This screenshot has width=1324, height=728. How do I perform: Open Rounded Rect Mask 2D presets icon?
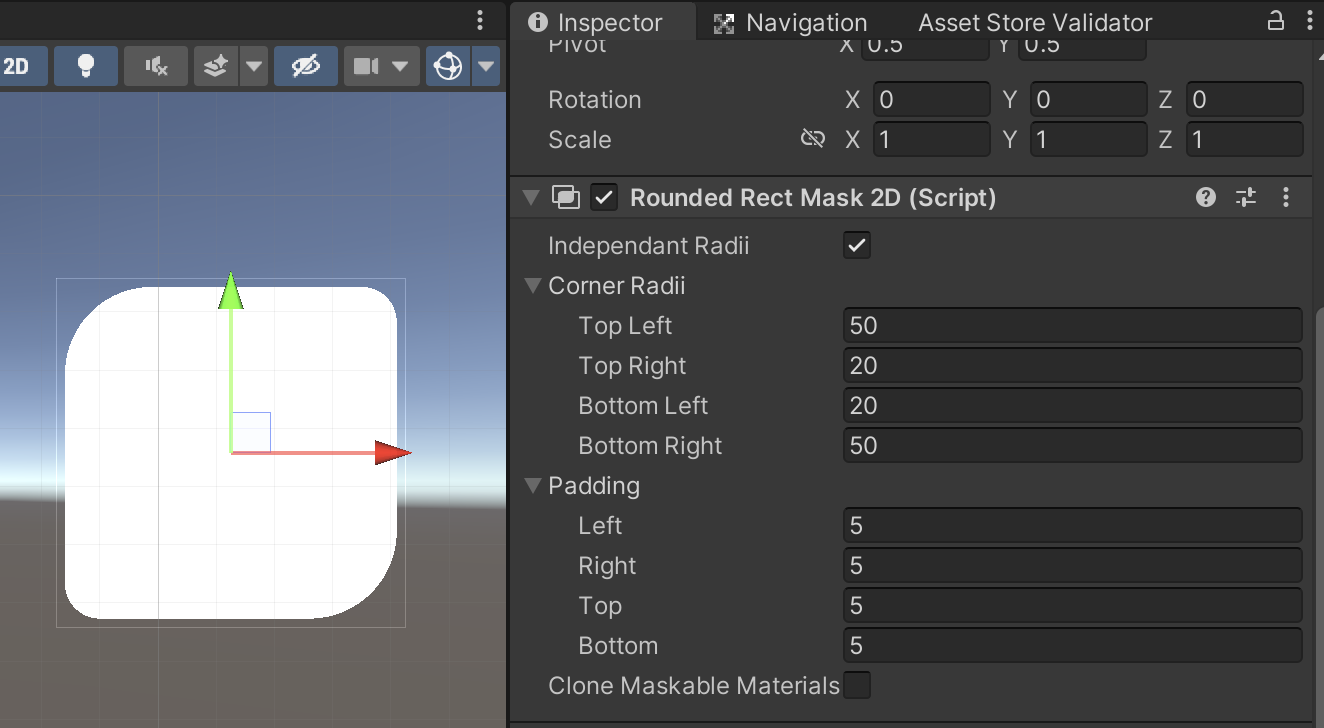pyautogui.click(x=1245, y=197)
